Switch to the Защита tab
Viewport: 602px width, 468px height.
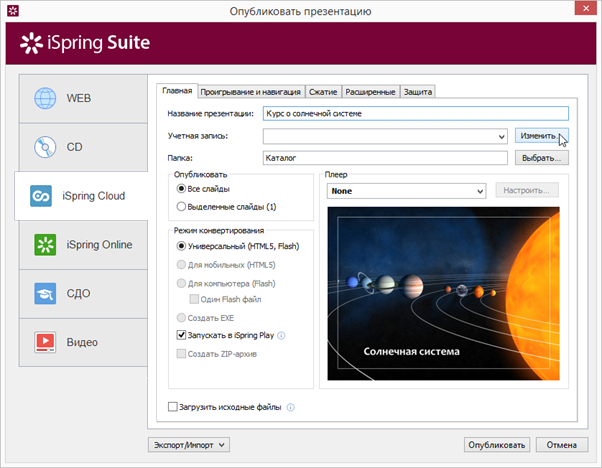click(418, 92)
